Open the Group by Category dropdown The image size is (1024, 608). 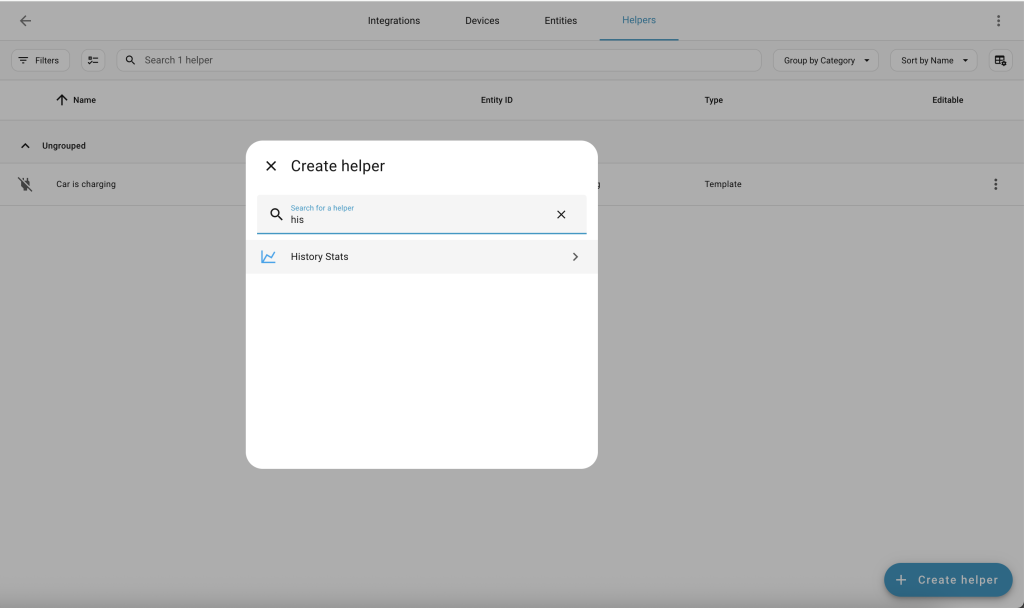[825, 60]
